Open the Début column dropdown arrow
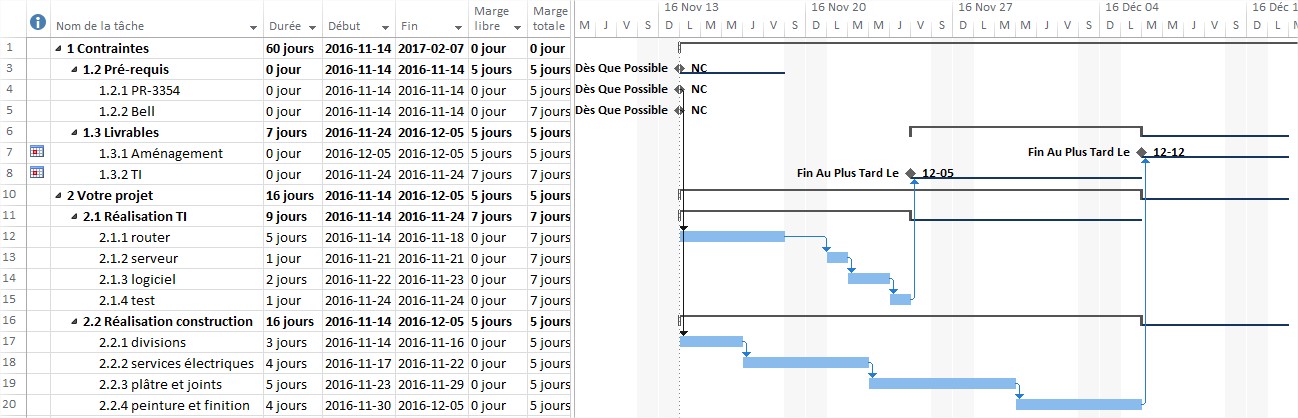The height and width of the screenshot is (418, 1298). (x=385, y=27)
